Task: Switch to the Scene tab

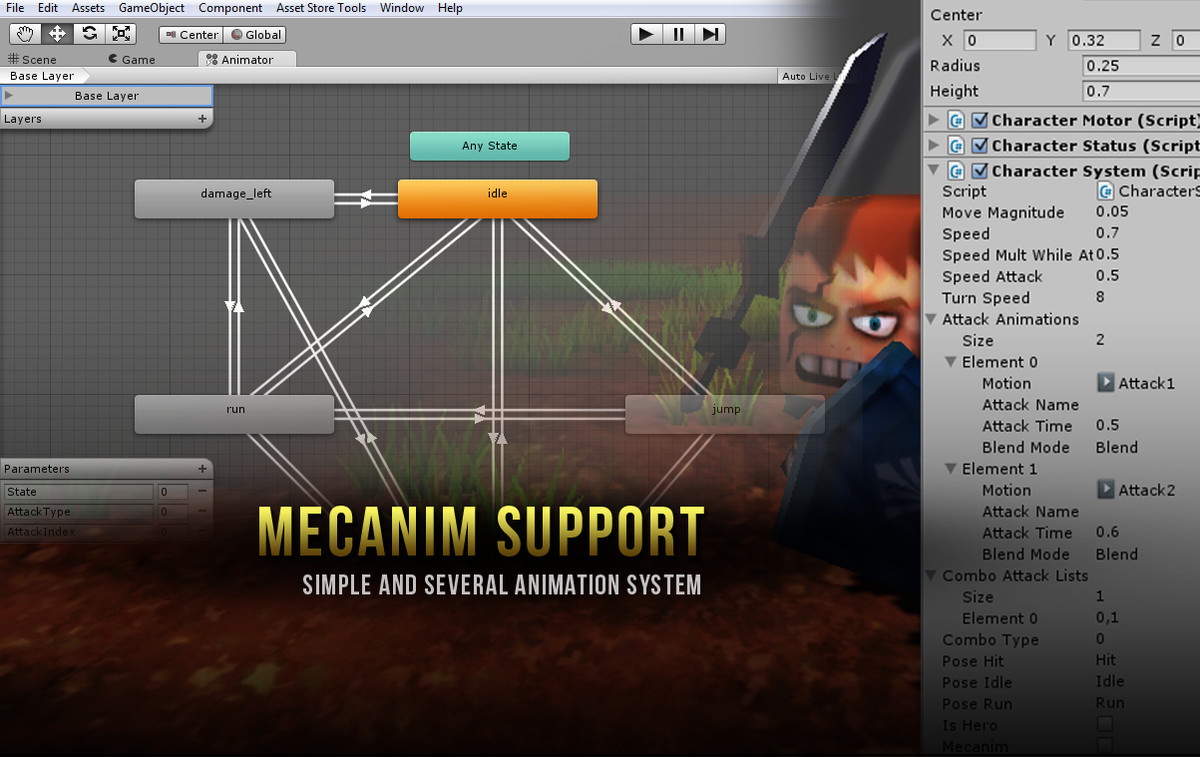Action: click(32, 60)
